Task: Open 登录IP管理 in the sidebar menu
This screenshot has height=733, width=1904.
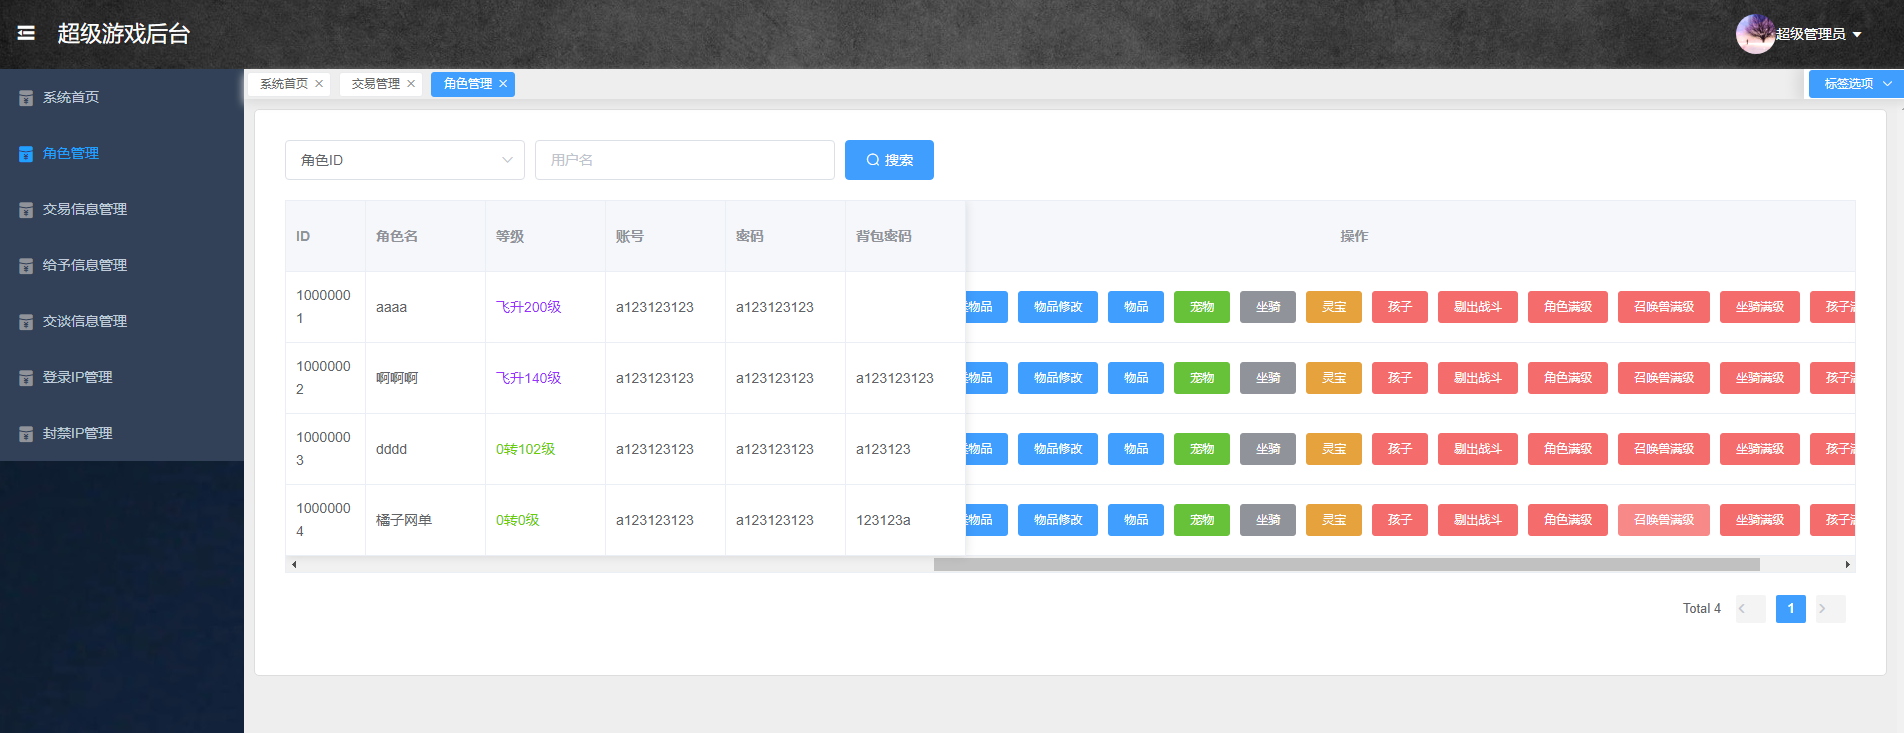Action: (78, 378)
